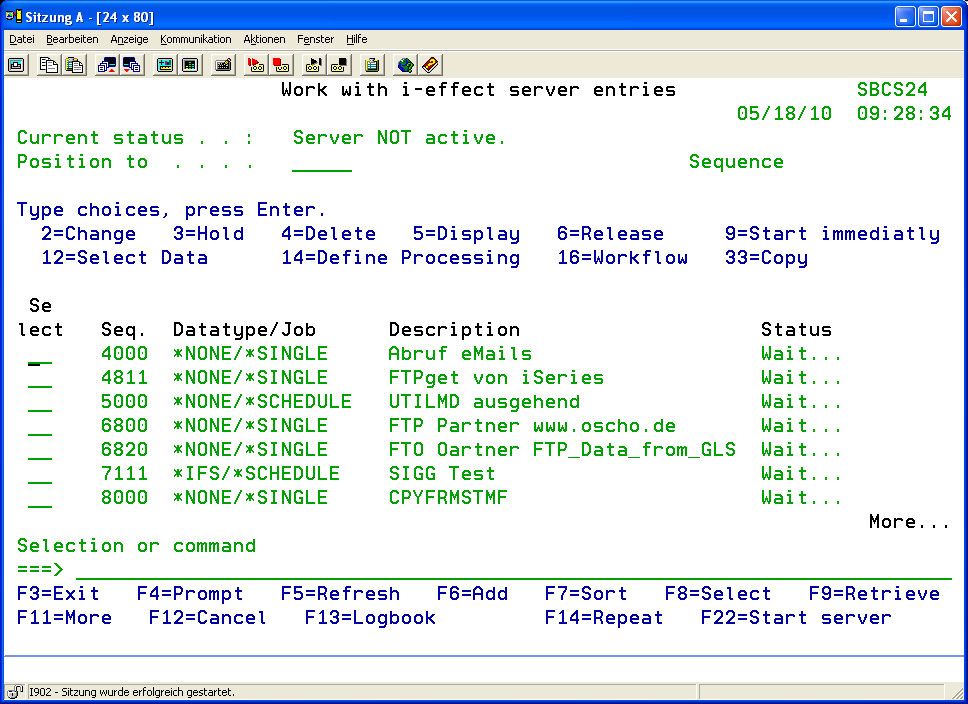Open the Datei menu

(22, 39)
